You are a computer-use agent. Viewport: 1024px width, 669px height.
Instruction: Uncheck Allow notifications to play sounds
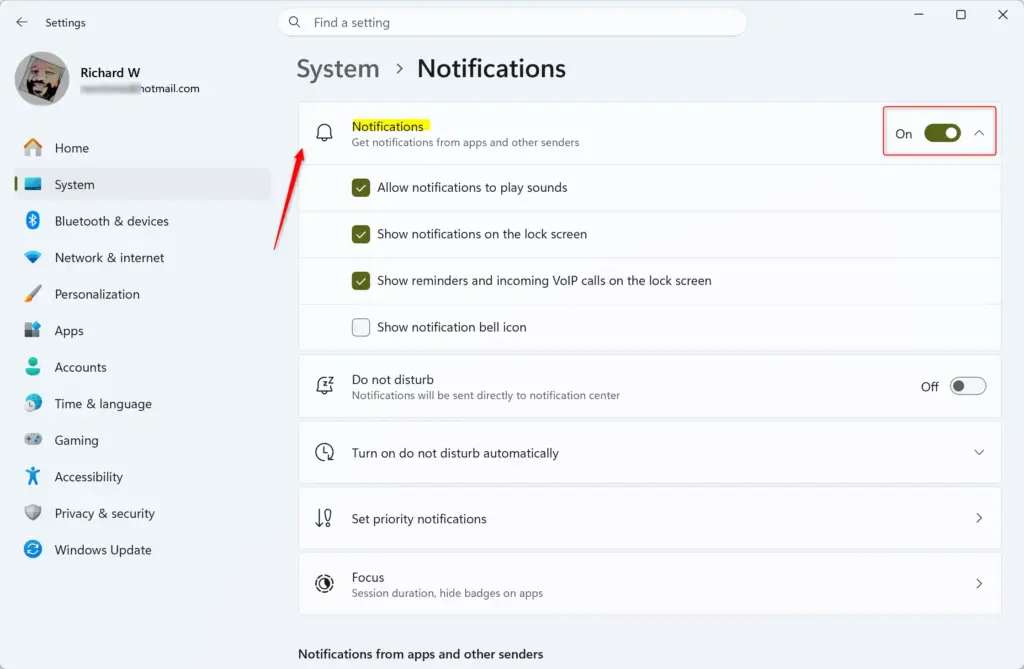tap(360, 188)
